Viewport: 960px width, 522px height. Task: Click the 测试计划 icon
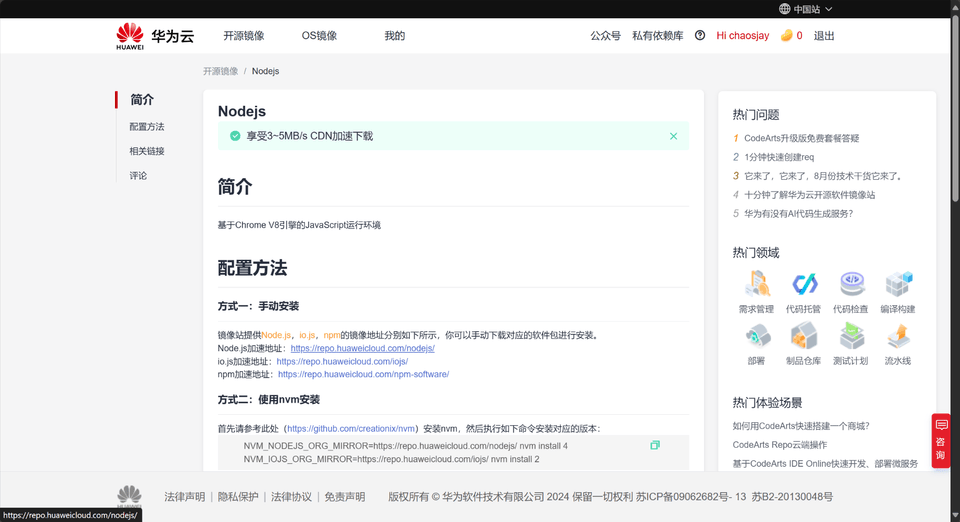(851, 335)
